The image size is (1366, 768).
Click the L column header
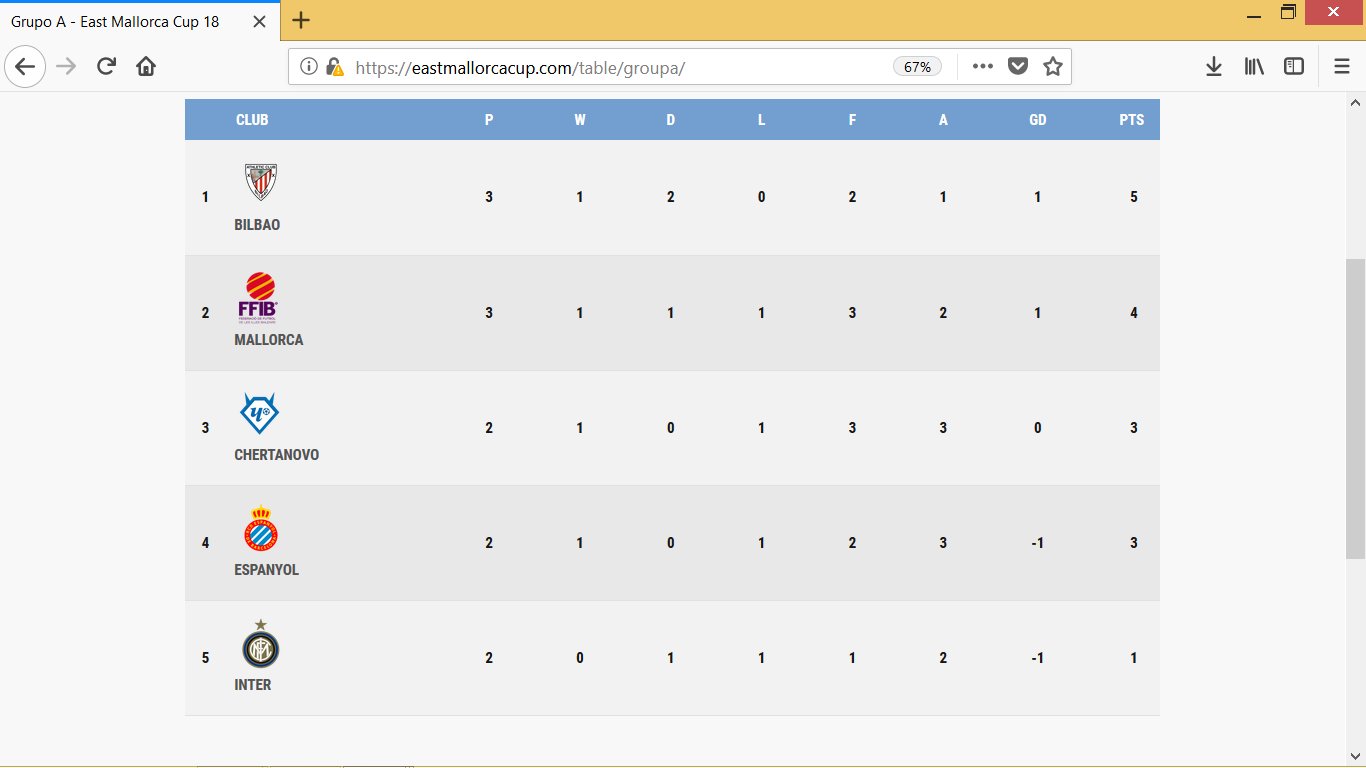point(761,120)
